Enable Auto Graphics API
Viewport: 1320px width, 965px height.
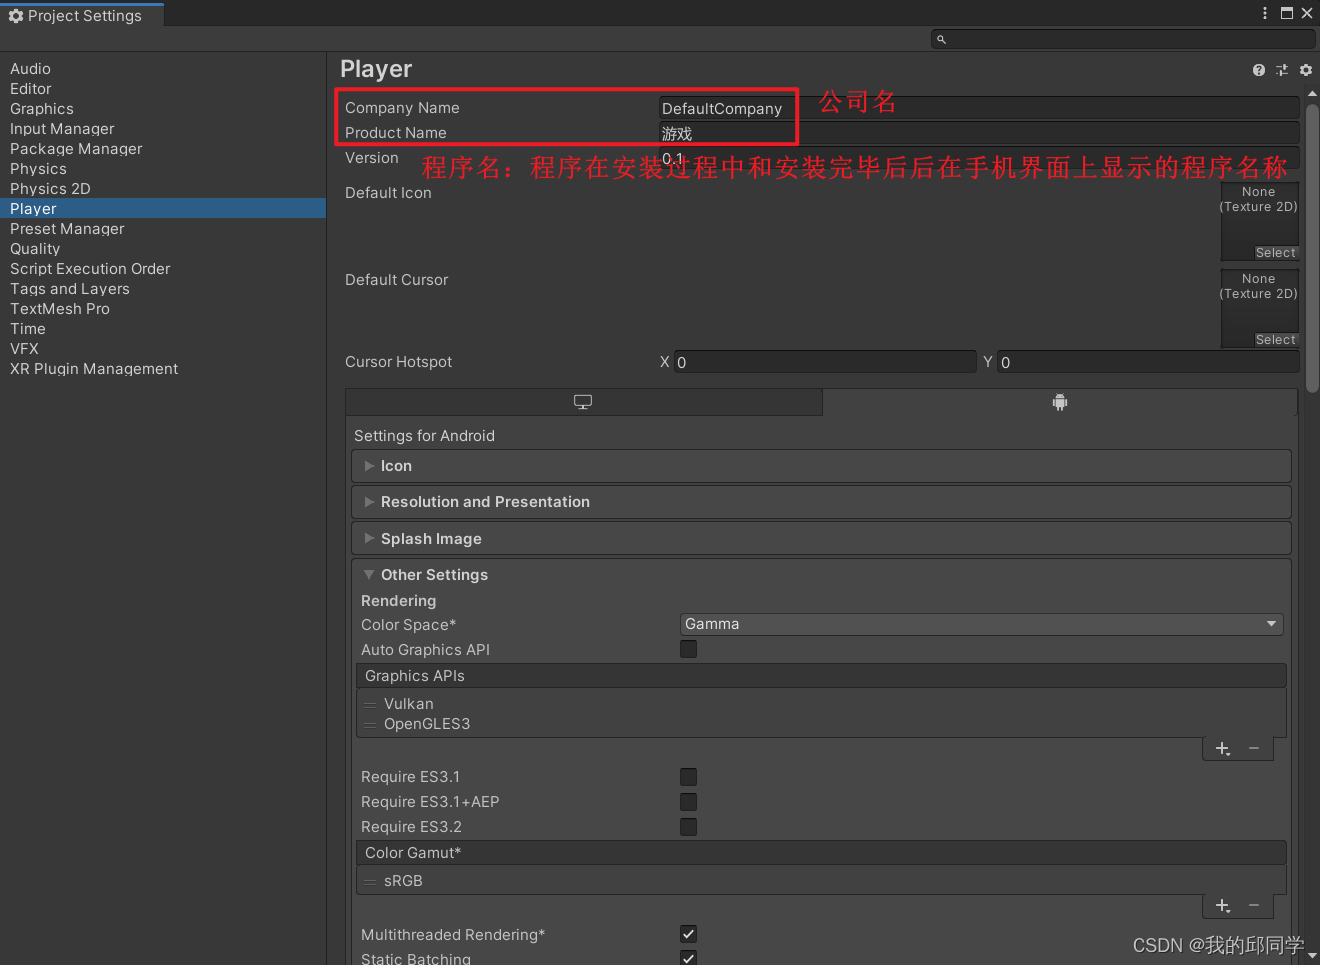[688, 649]
